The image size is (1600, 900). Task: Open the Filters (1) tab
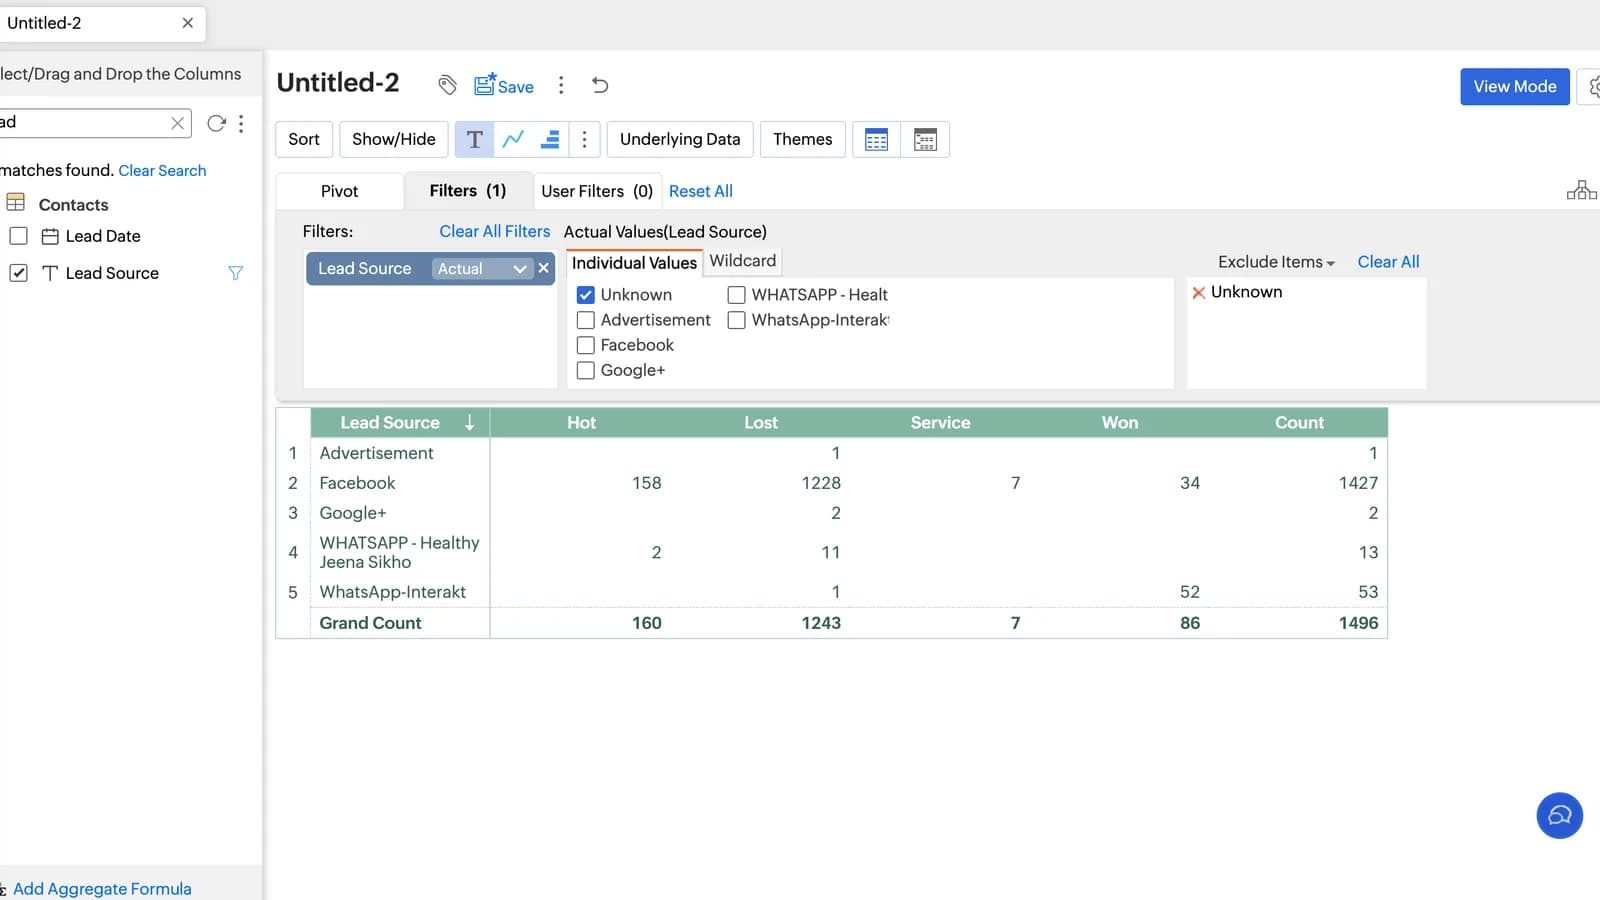tap(468, 191)
